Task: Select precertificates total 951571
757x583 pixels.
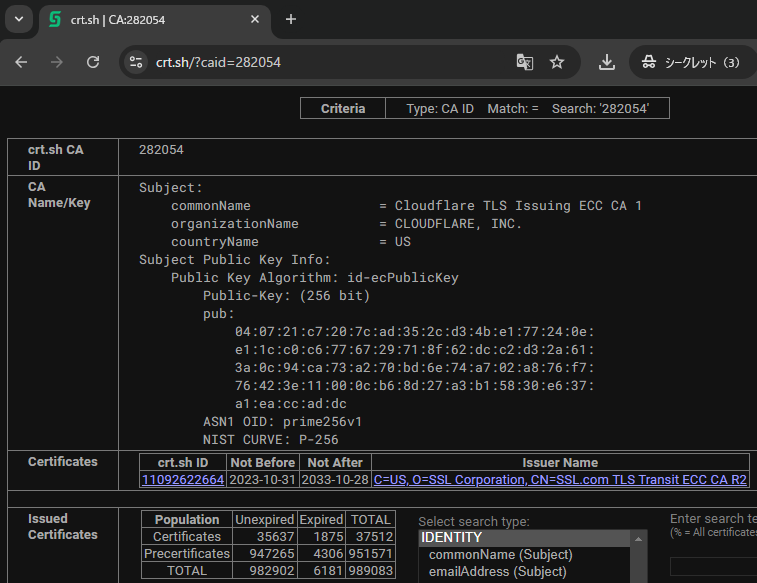Action: tap(370, 554)
